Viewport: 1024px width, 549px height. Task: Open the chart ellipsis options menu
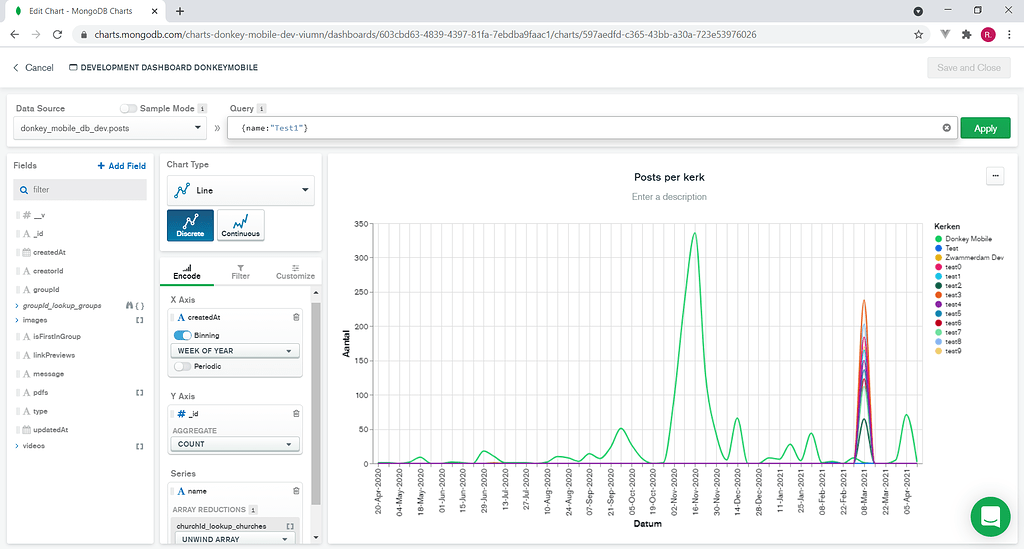point(994,176)
